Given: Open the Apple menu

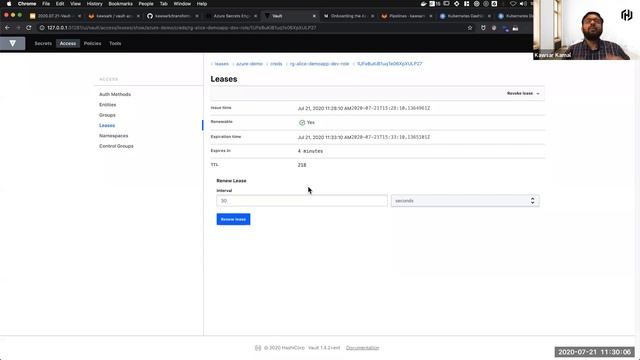Looking at the screenshot, I should click(x=9, y=4).
